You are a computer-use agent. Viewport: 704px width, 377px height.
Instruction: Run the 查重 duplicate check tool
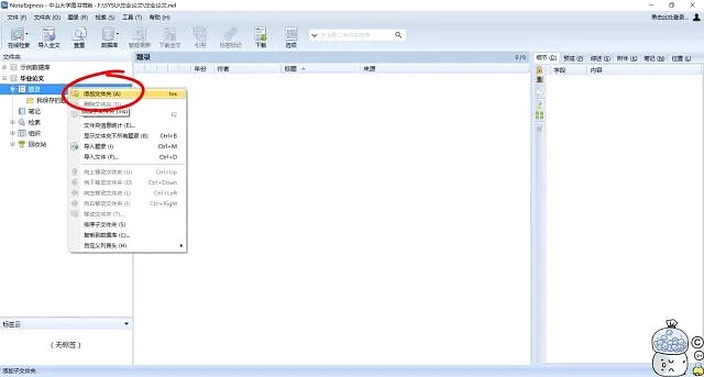point(79,38)
